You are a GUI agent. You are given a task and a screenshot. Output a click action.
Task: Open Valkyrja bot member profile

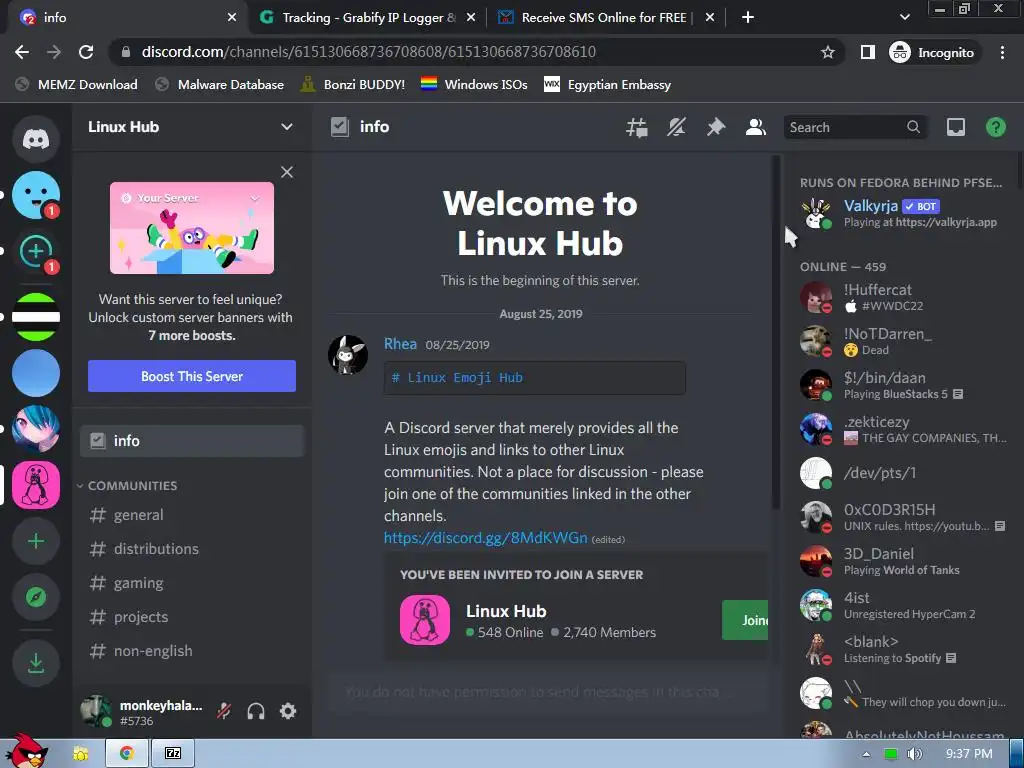coord(903,214)
